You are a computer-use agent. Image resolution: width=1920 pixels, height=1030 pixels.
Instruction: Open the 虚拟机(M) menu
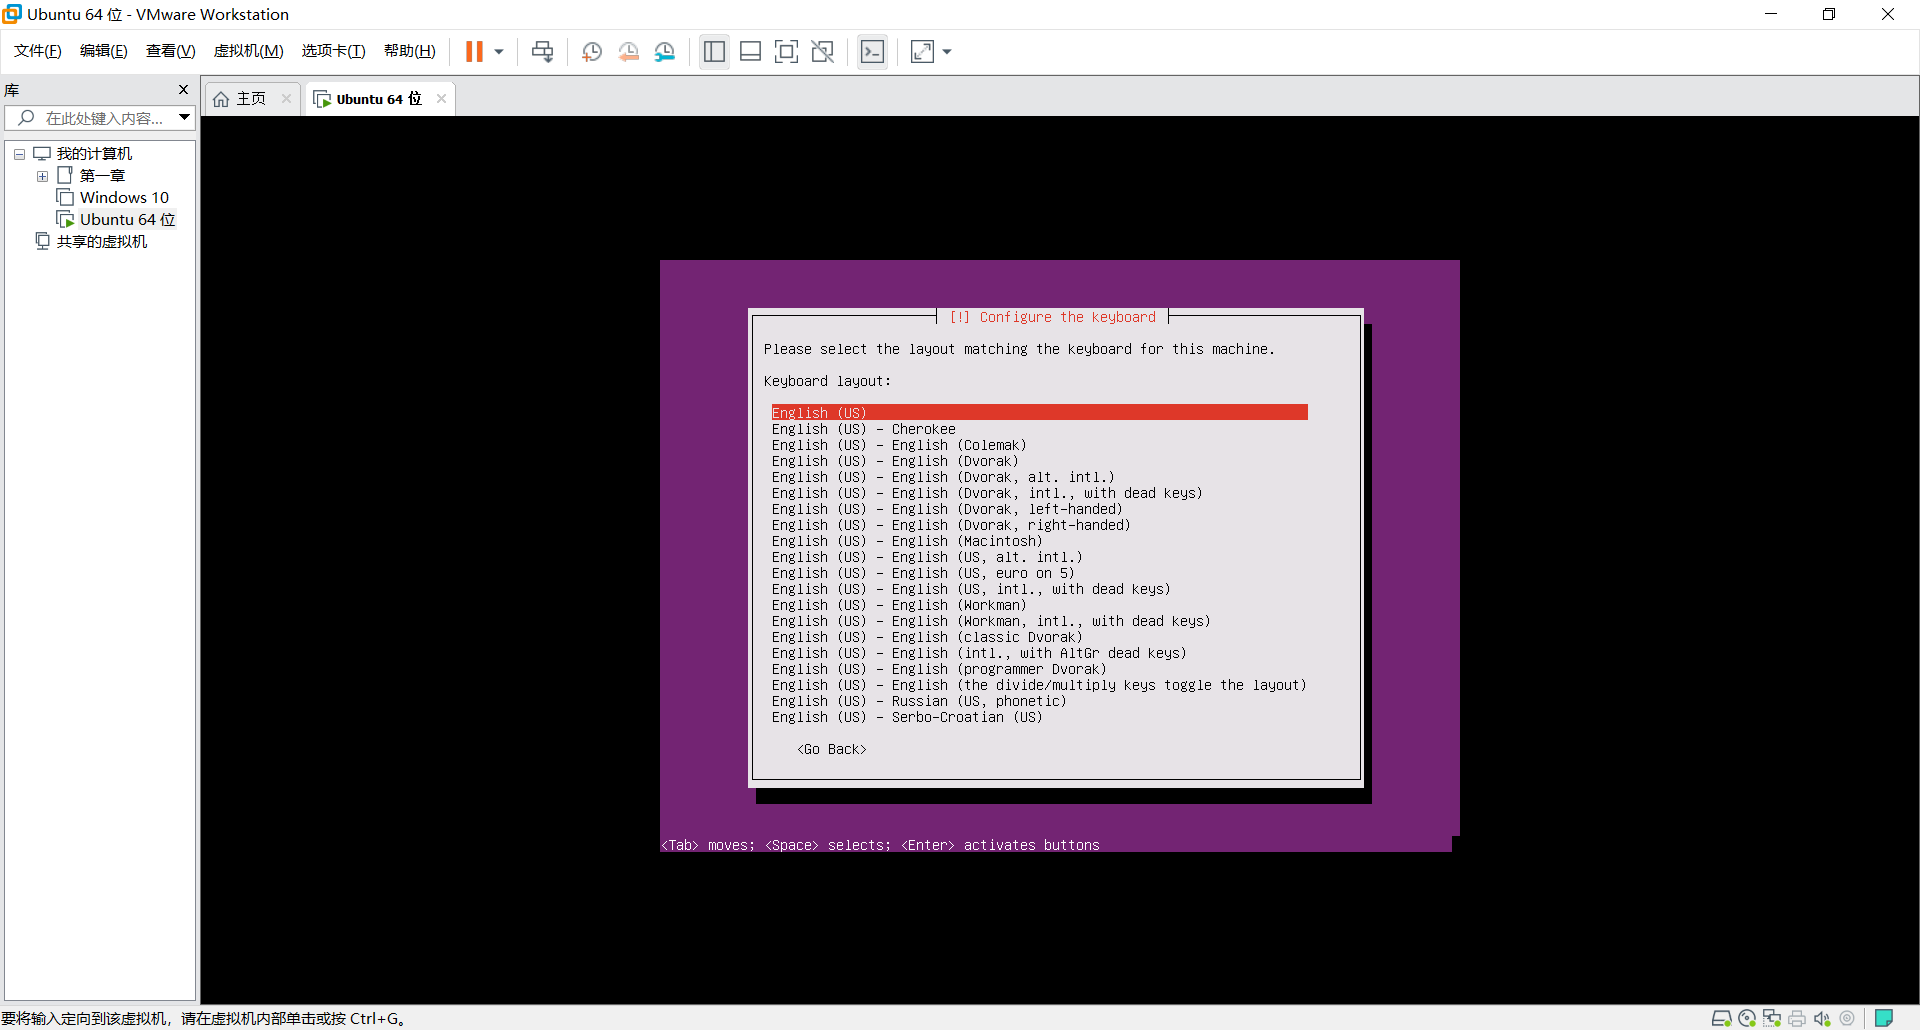point(249,51)
